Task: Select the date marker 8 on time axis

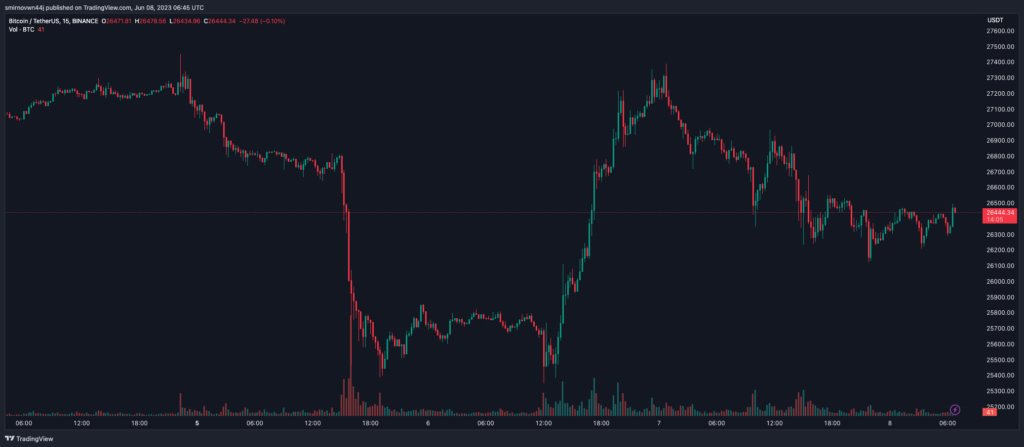Action: point(888,423)
